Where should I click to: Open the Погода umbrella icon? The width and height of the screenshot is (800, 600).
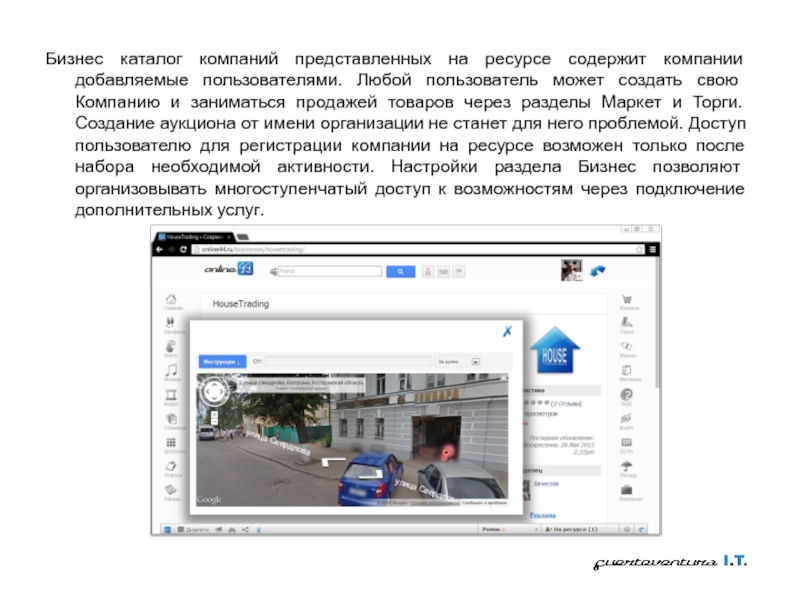coord(627,468)
